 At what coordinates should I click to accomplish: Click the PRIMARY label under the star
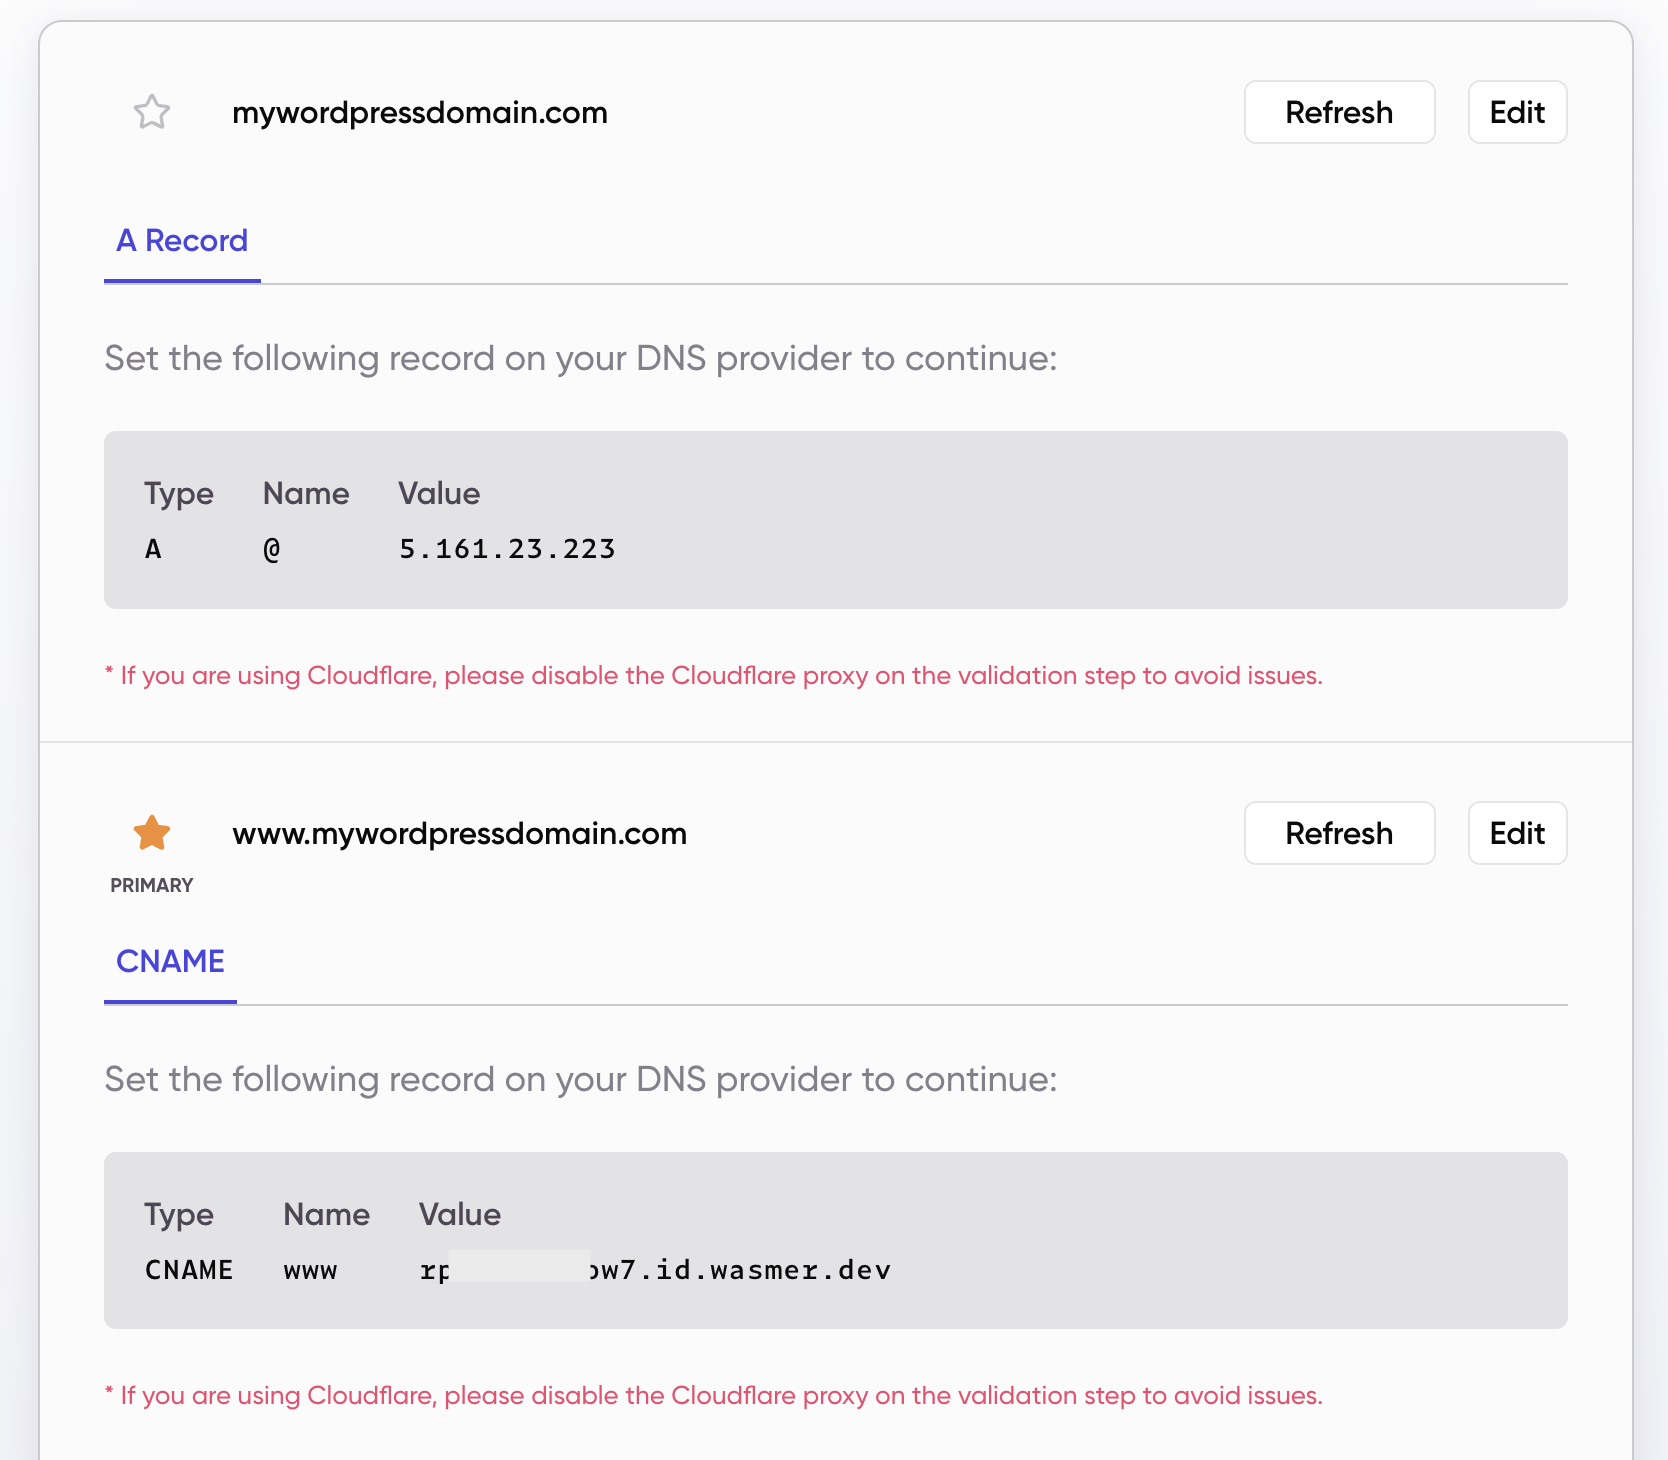[x=151, y=884]
